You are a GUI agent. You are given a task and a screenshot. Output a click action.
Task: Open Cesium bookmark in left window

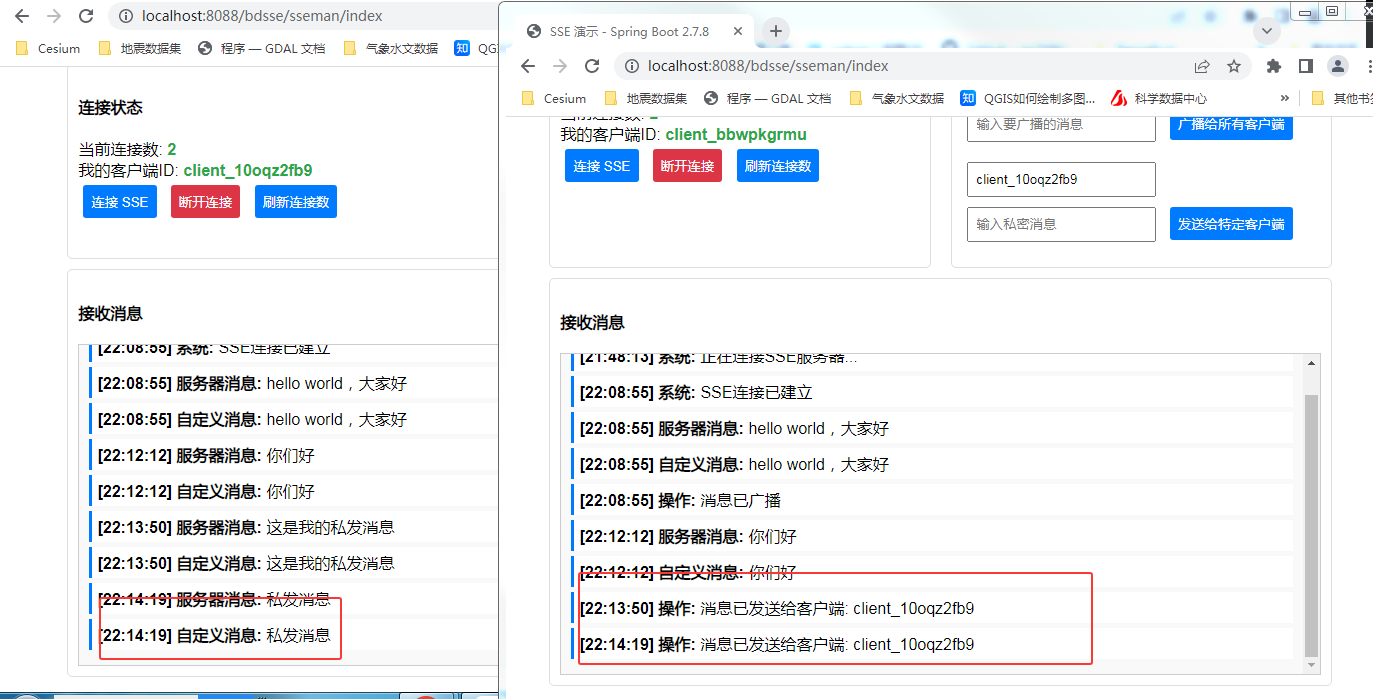pos(48,48)
